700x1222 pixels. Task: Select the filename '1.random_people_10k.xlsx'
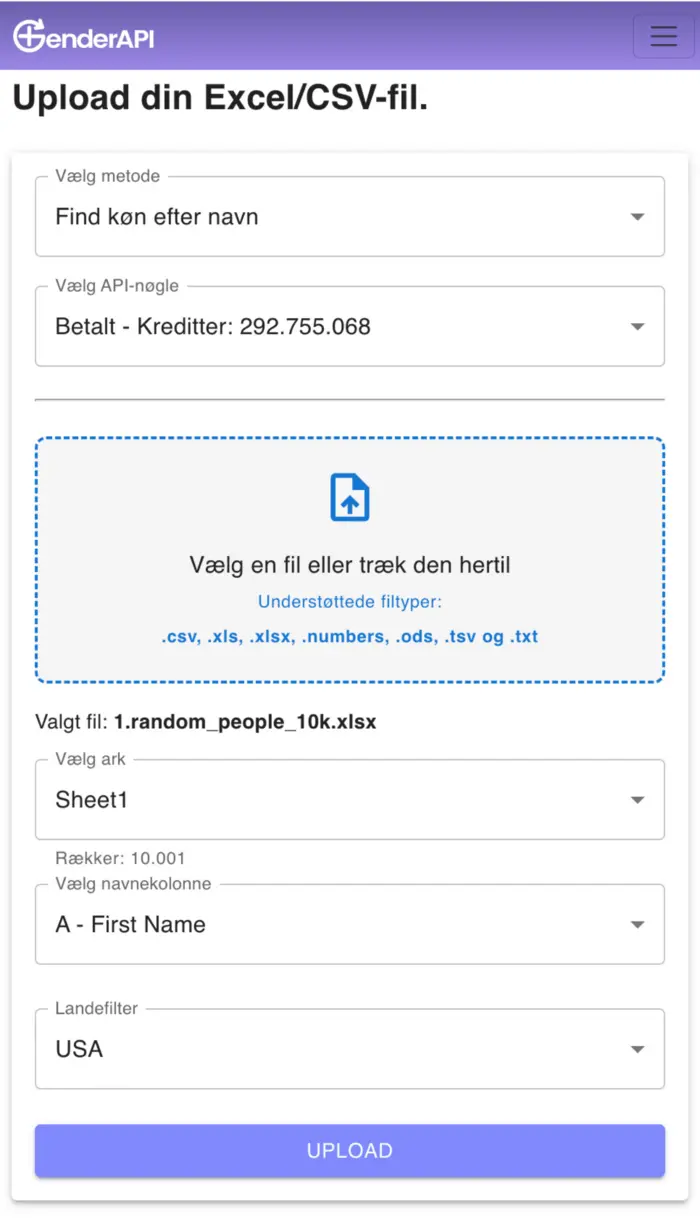[x=246, y=721]
